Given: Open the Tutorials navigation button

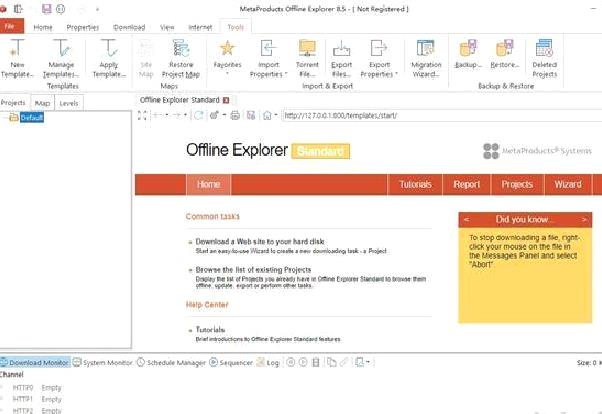Looking at the screenshot, I should 415,184.
